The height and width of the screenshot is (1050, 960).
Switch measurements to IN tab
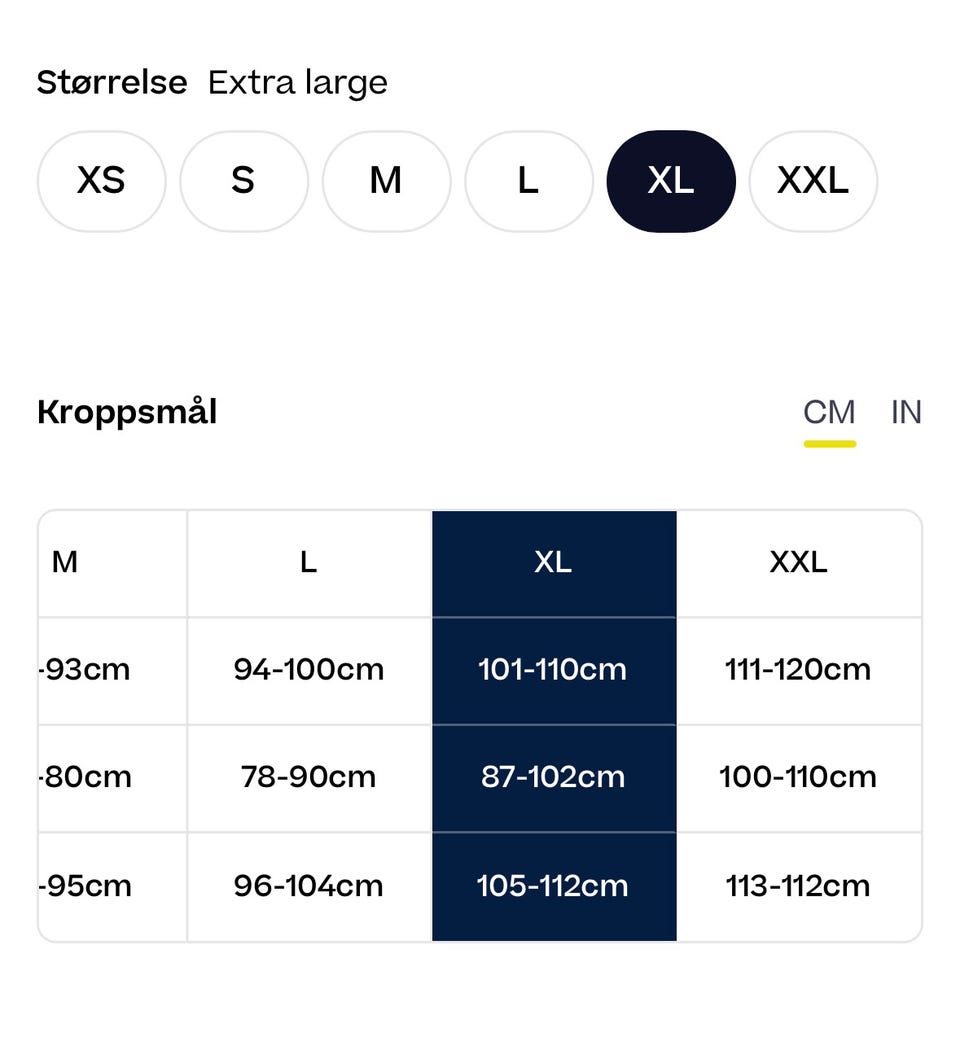[x=906, y=412]
